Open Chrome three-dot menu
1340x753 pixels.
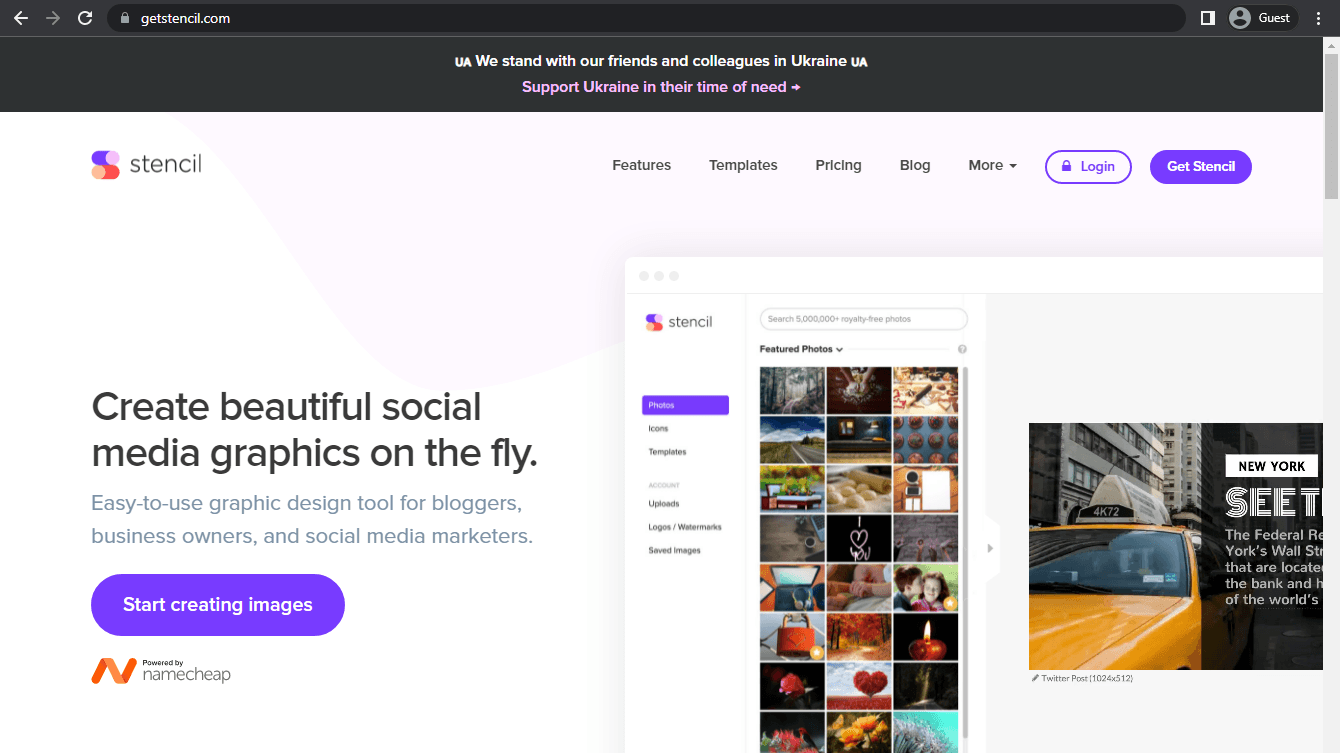click(1321, 18)
